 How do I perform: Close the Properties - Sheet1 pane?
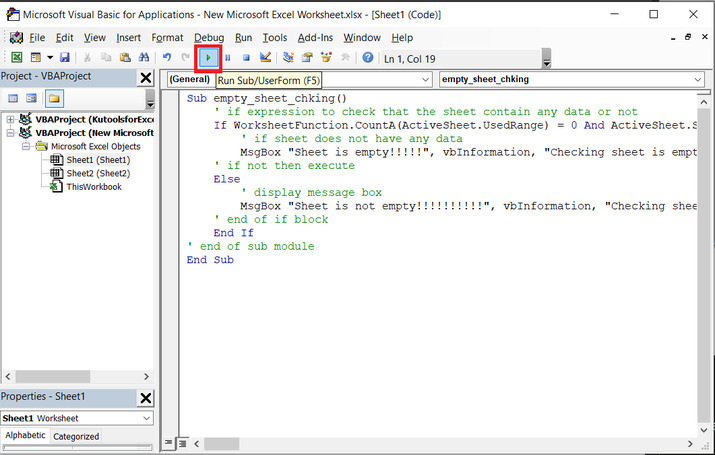click(x=146, y=398)
